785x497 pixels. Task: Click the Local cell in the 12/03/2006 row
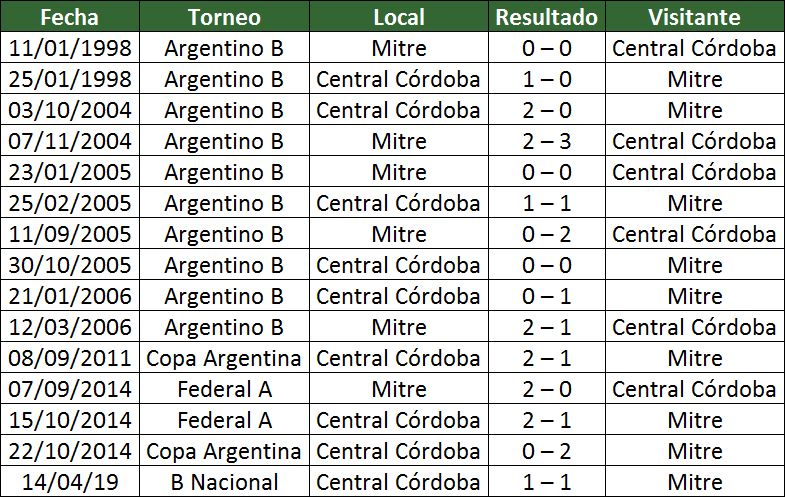coord(398,327)
